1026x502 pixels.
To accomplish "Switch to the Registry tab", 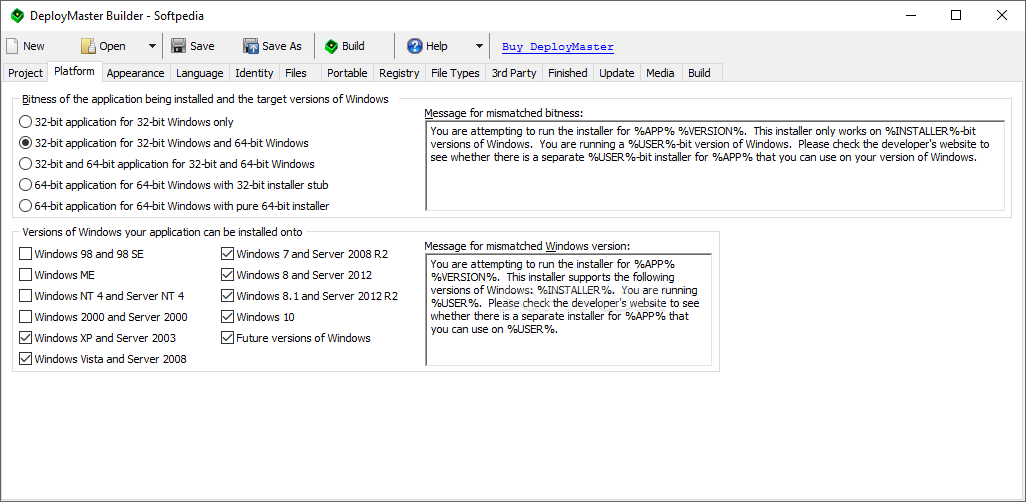I will (x=399, y=73).
